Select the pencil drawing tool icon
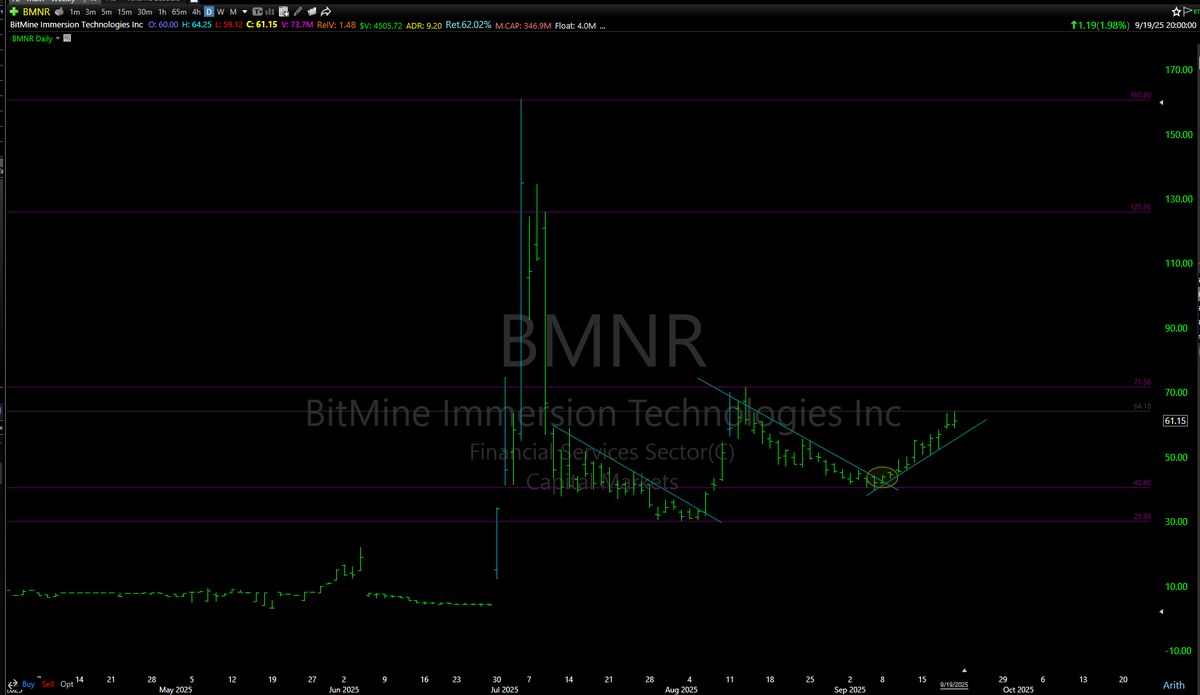This screenshot has width=1200, height=695. (x=298, y=12)
